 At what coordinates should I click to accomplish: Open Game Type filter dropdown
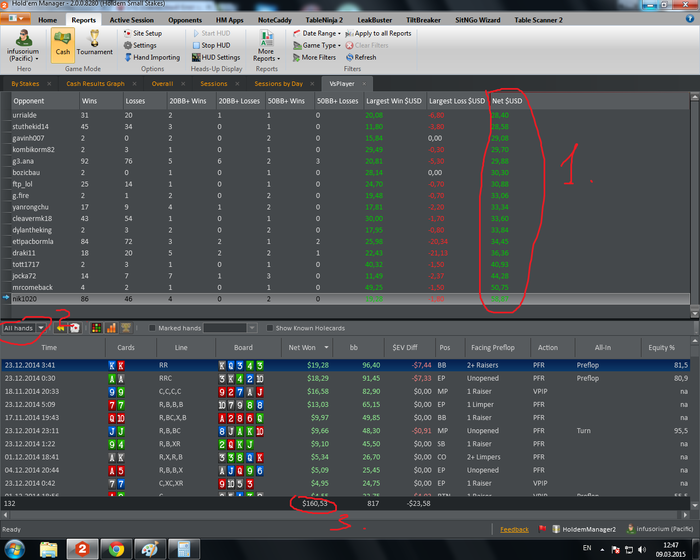coord(317,46)
